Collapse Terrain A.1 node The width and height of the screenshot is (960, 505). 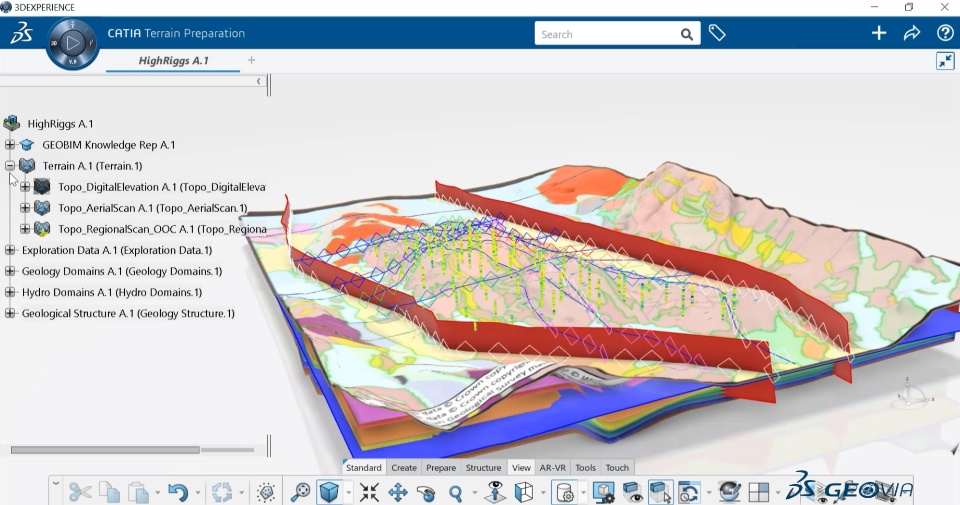[x=10, y=166]
